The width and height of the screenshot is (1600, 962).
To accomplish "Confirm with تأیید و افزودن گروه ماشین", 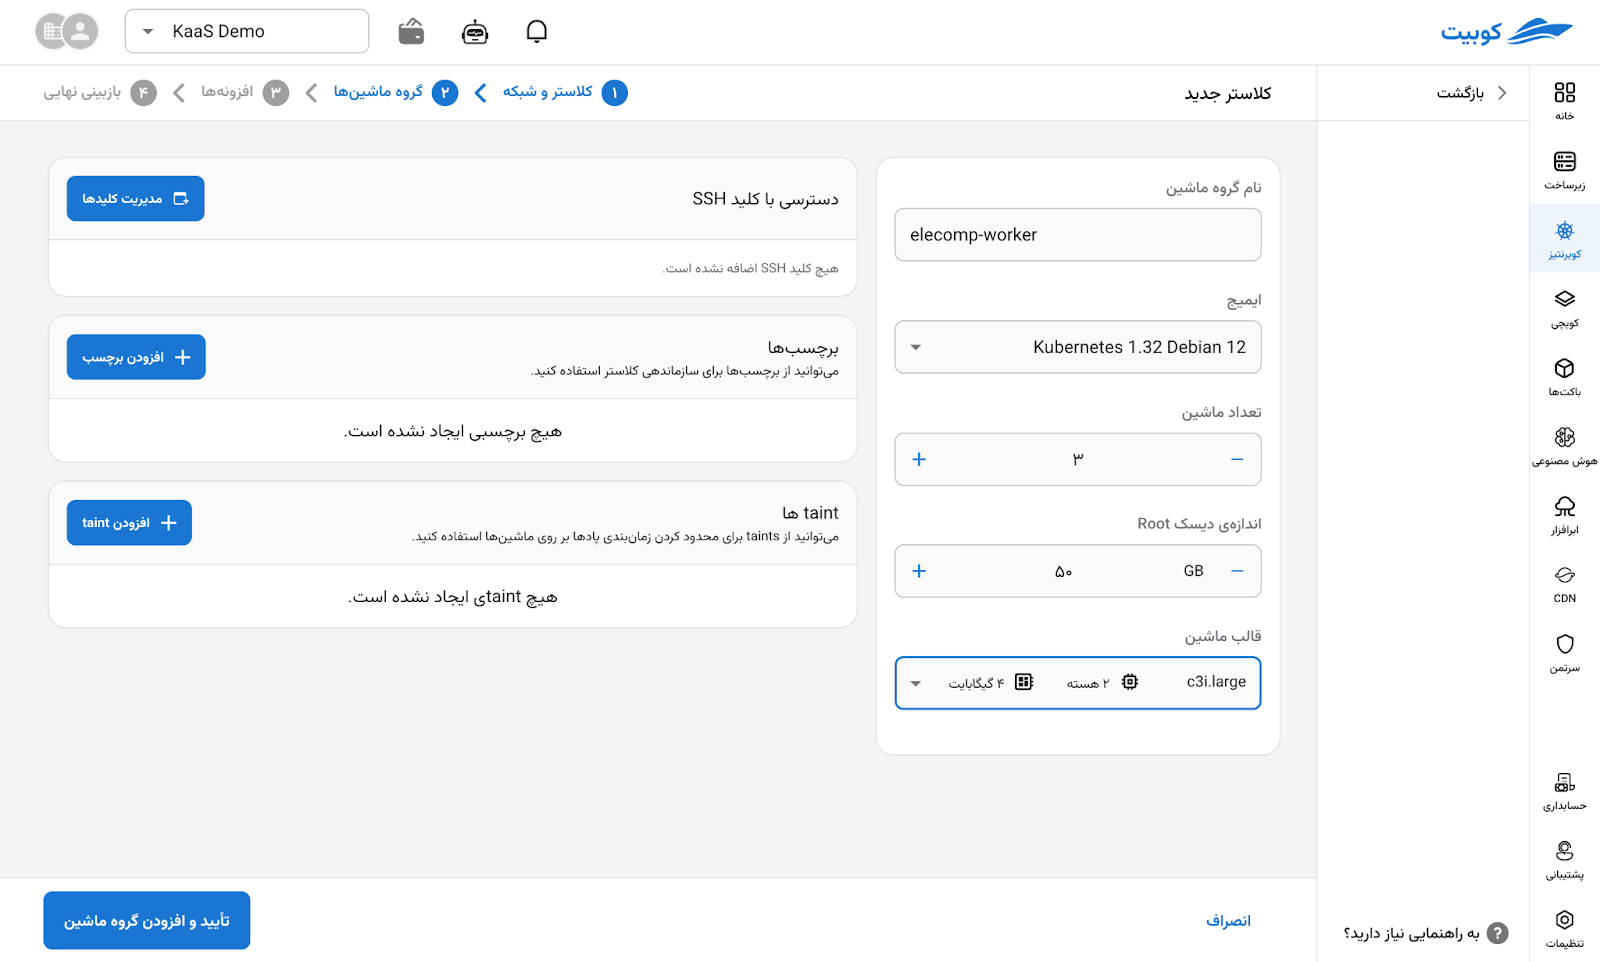I will [x=147, y=920].
